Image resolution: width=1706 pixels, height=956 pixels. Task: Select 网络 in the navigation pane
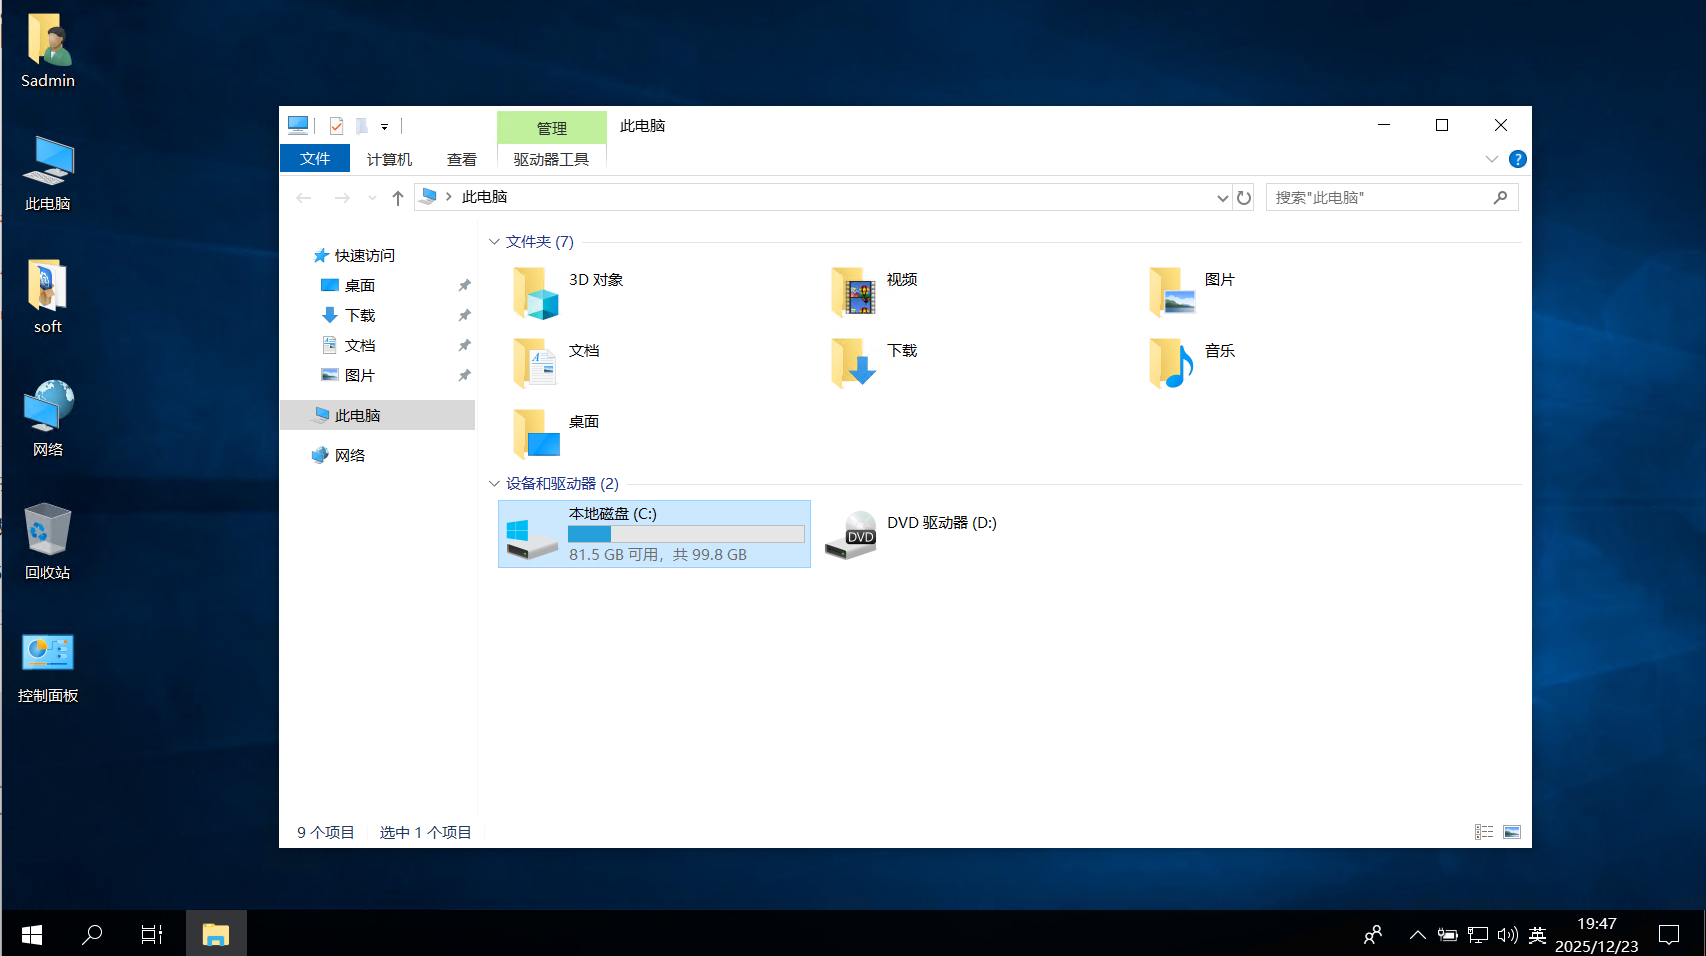point(349,455)
